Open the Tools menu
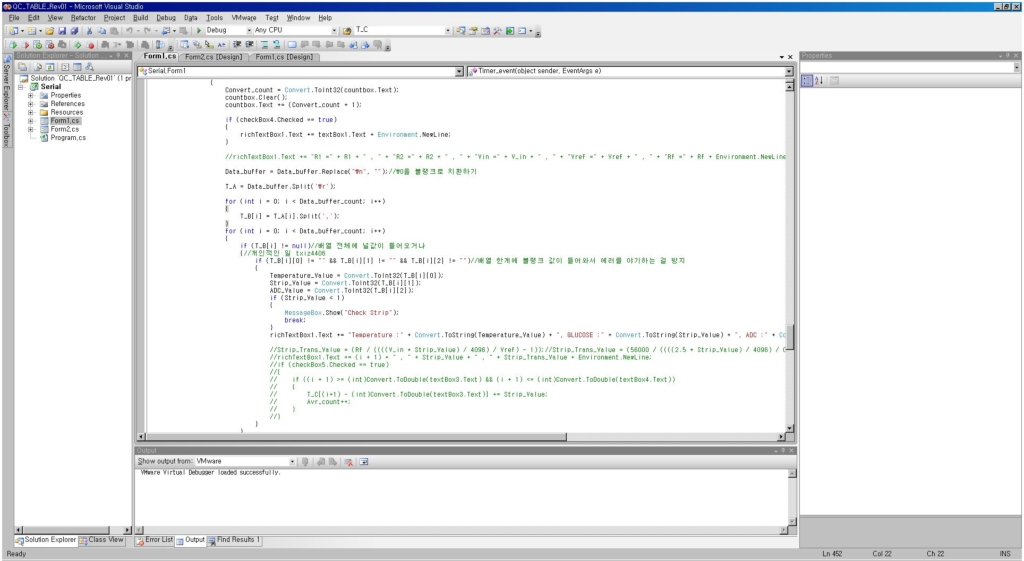The image size is (1024, 561). [x=214, y=18]
